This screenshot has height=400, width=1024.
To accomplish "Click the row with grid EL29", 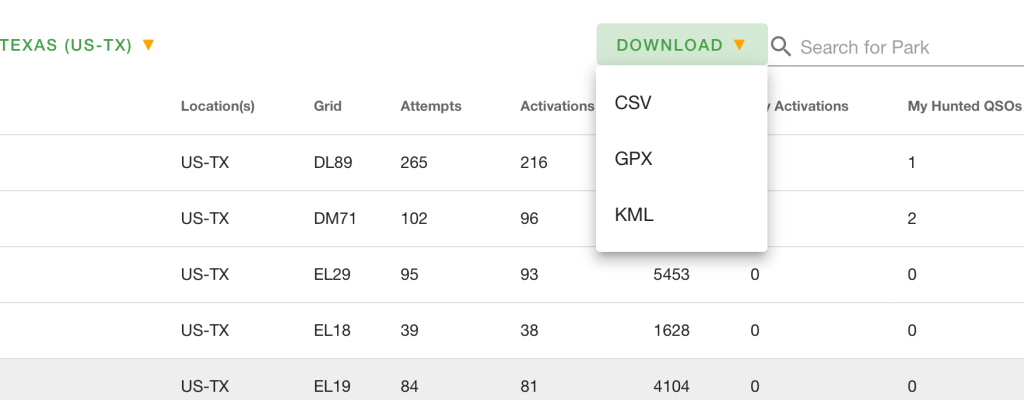I will click(x=332, y=274).
